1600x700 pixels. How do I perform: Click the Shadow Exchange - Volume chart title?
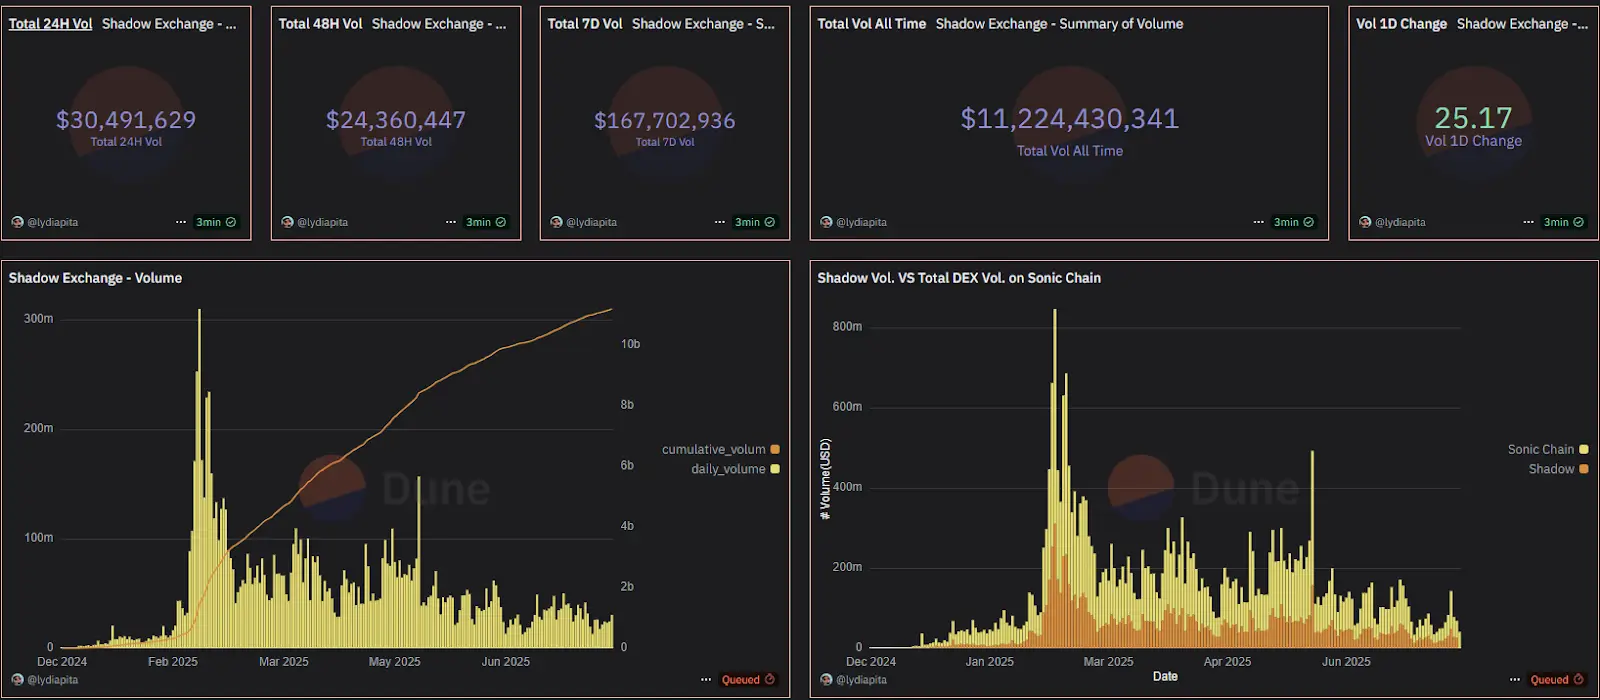[x=95, y=278]
